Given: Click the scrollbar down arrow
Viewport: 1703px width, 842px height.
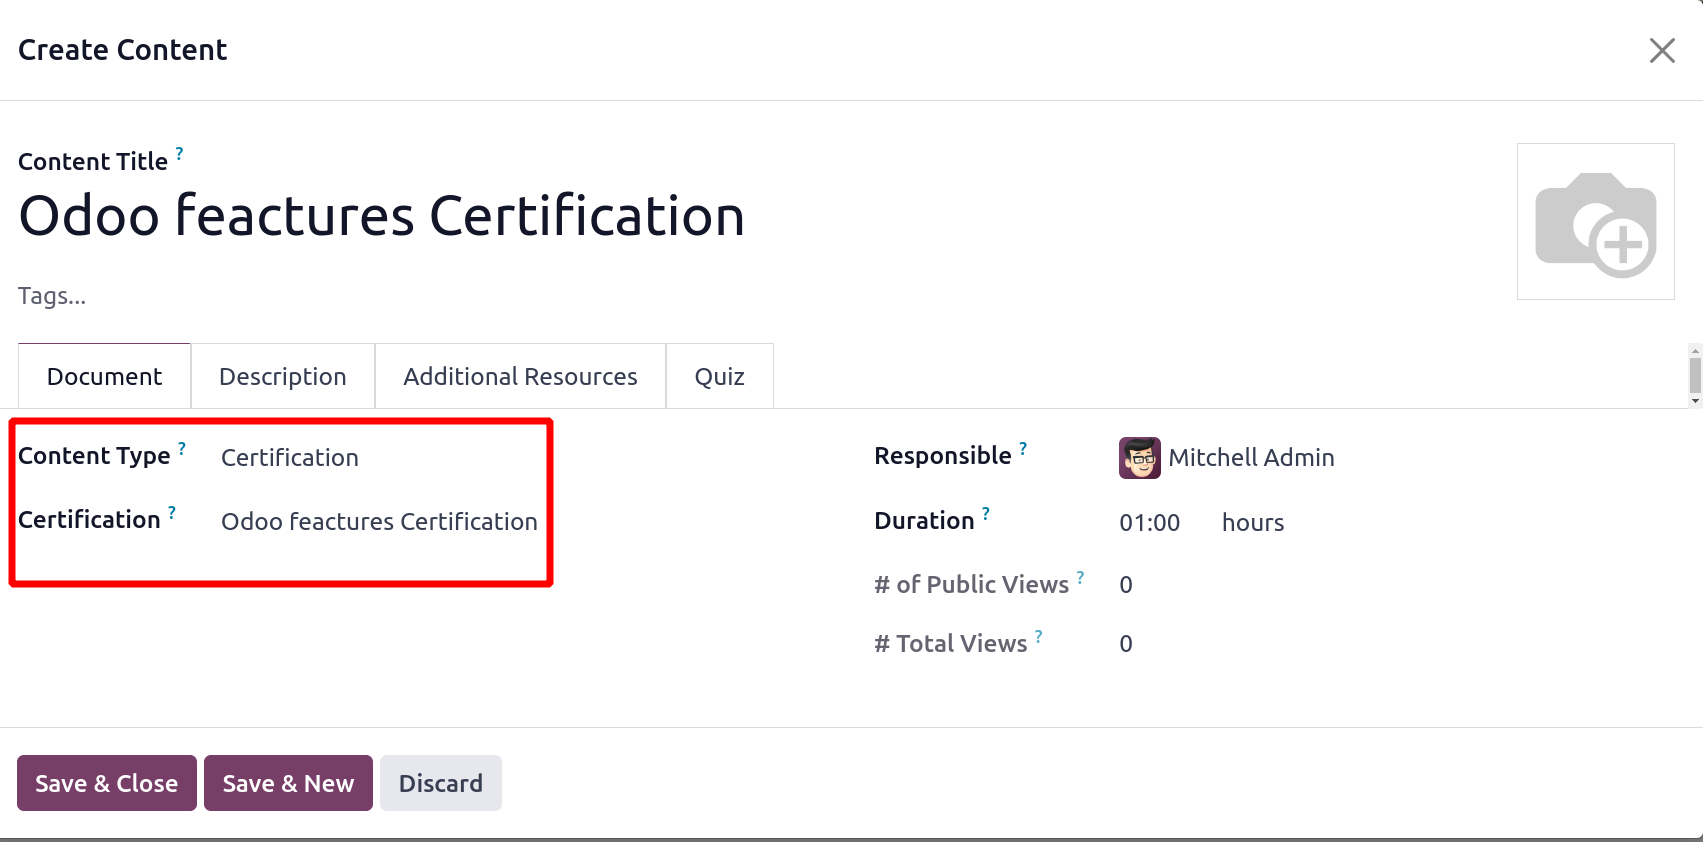Looking at the screenshot, I should [1695, 401].
